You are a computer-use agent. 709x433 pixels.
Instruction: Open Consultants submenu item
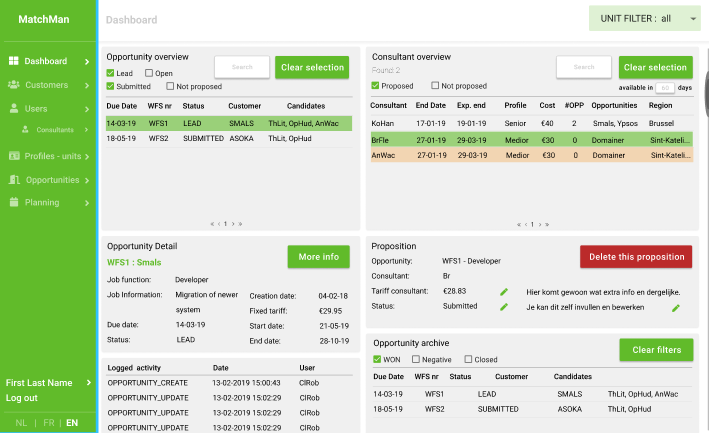pyautogui.click(x=55, y=130)
